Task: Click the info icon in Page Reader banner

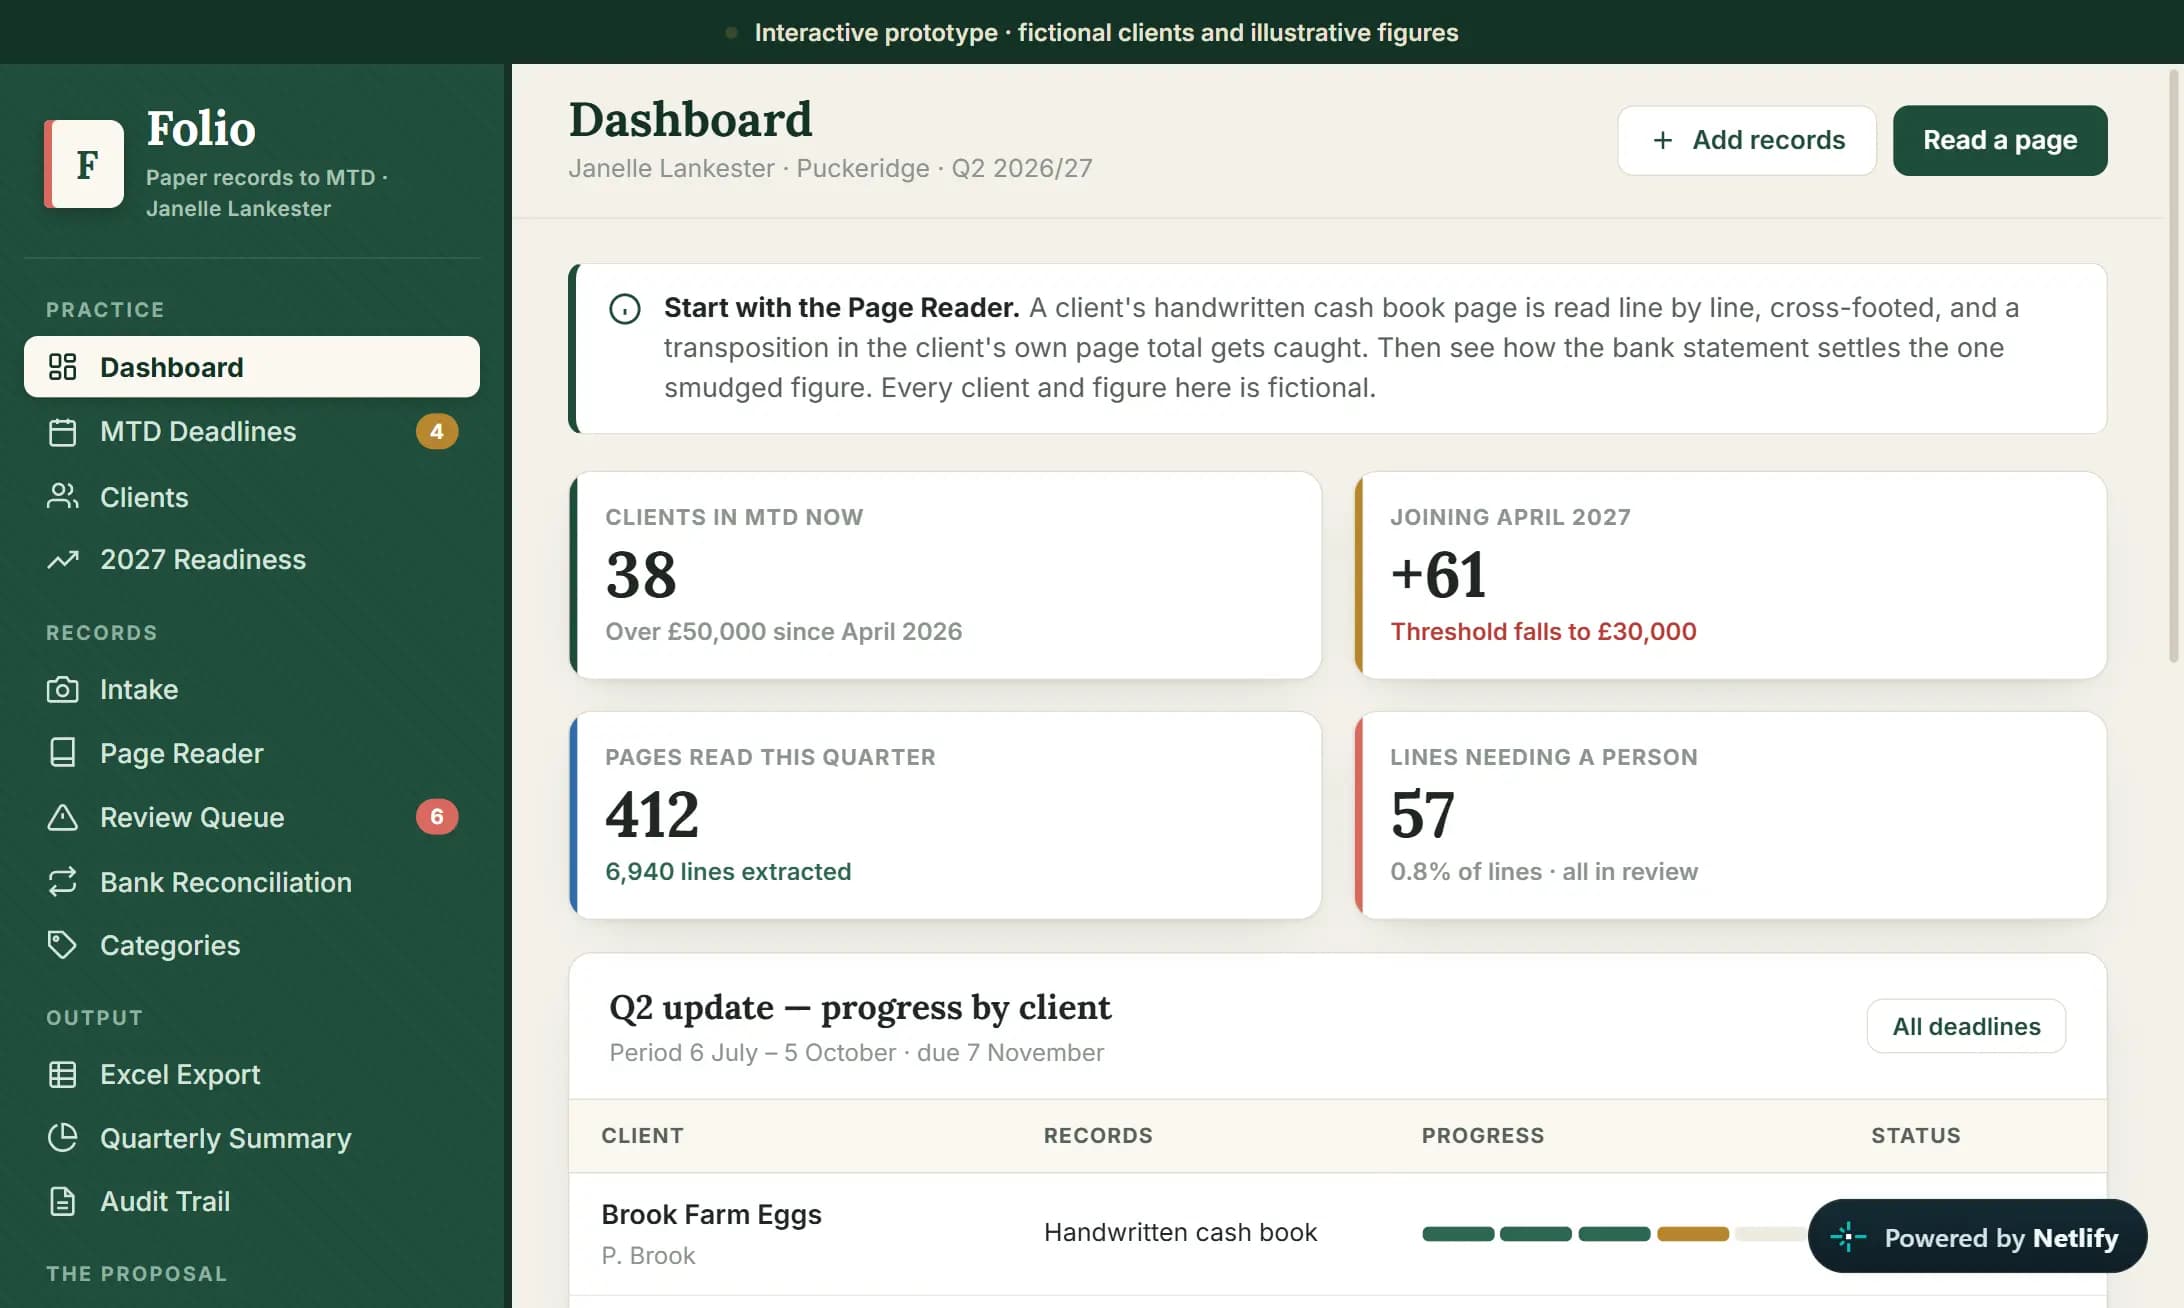Action: [625, 309]
